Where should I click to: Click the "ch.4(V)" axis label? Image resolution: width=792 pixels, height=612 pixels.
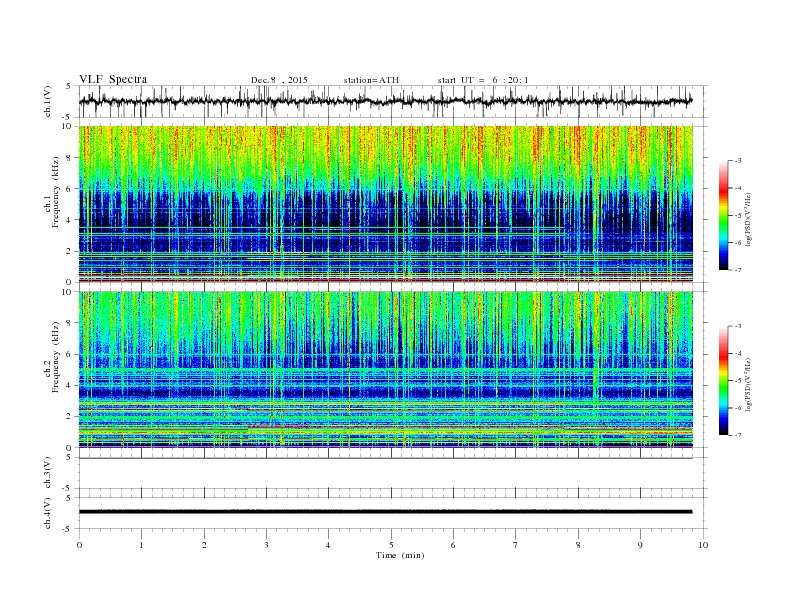click(x=48, y=513)
